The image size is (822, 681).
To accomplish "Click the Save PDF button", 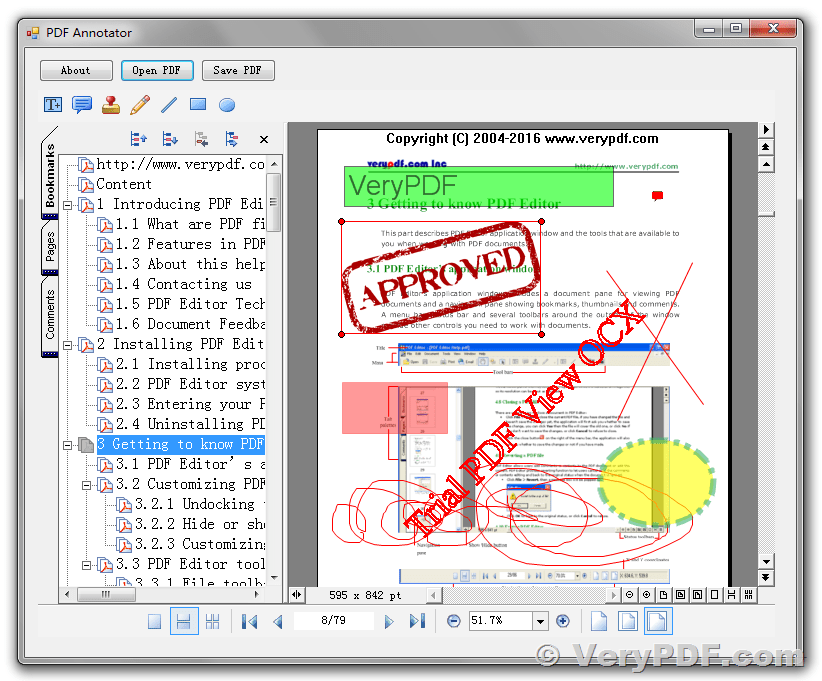I will [x=238, y=70].
